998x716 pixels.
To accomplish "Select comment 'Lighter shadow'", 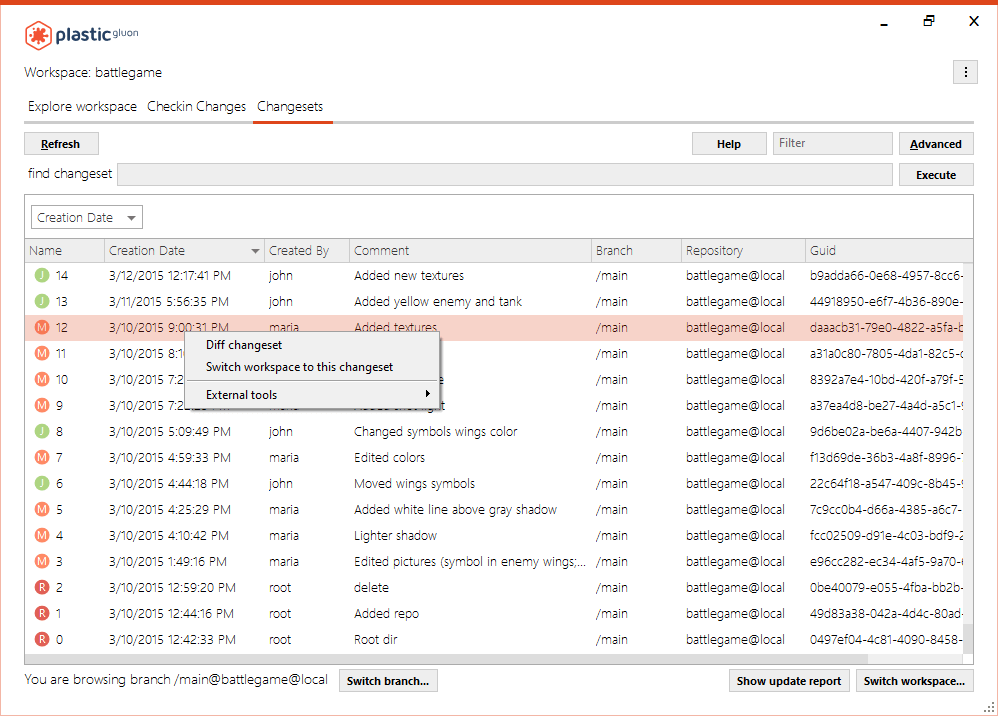I will click(x=395, y=536).
